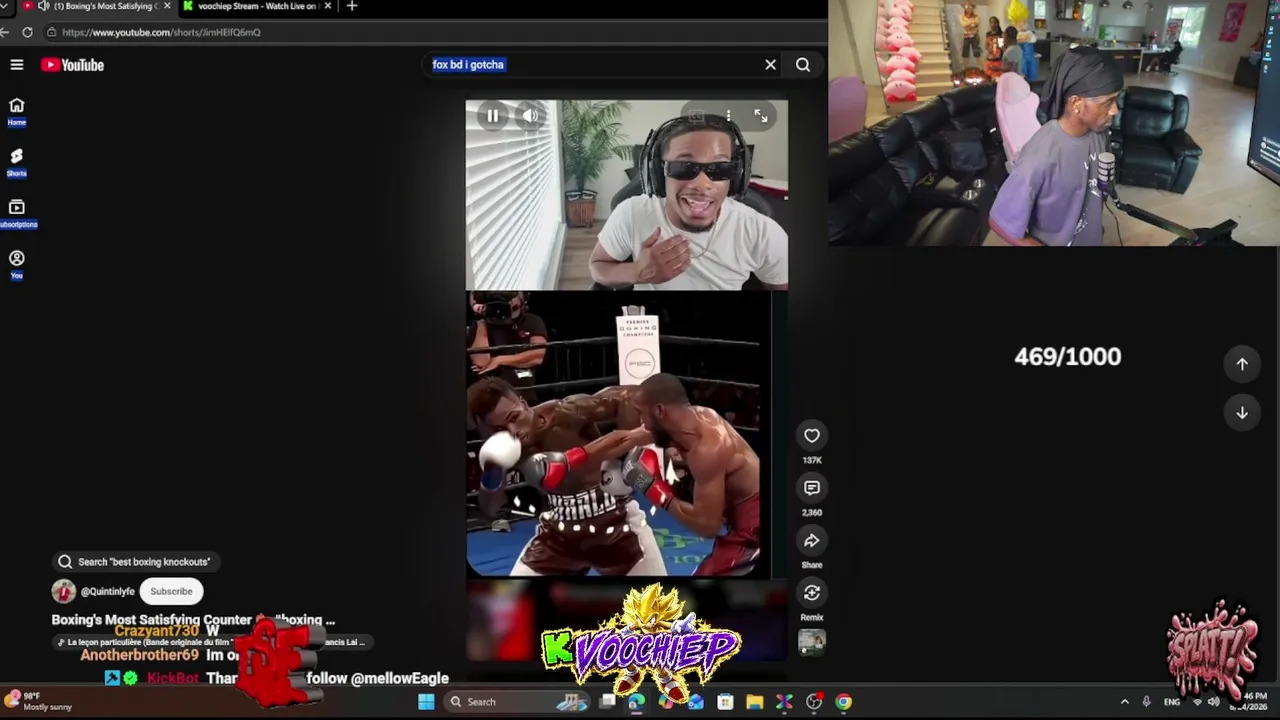Close the Boxing's Most Satisfying tab

[166, 6]
